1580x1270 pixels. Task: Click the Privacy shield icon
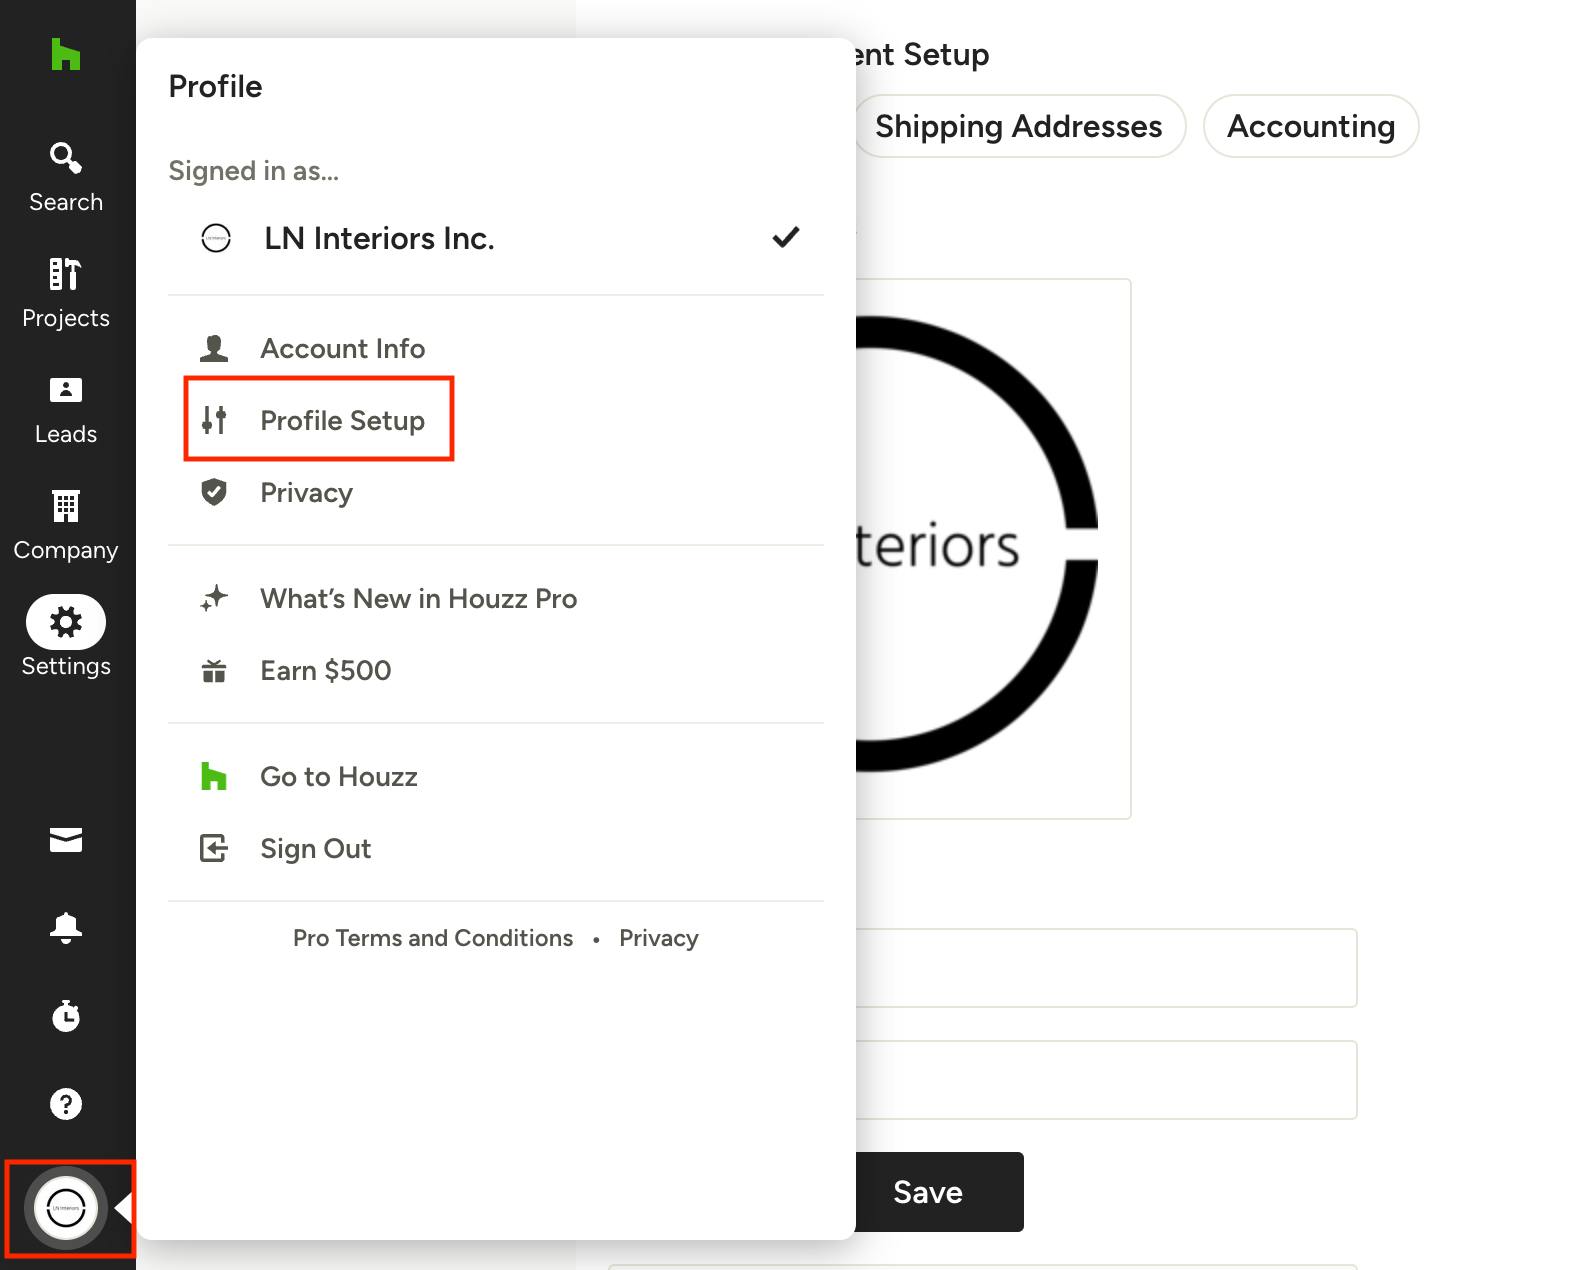tap(214, 492)
